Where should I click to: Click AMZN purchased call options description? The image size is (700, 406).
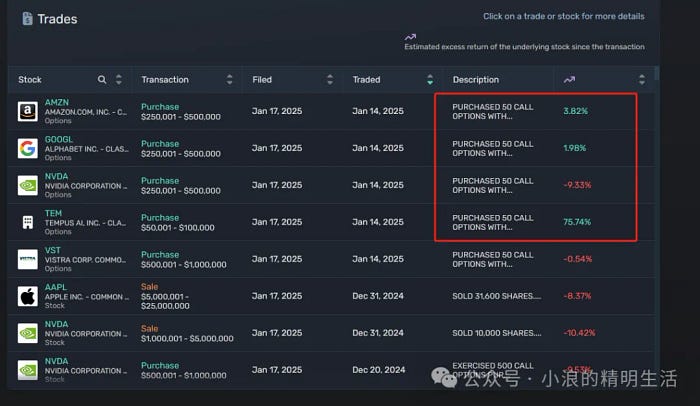pos(493,112)
